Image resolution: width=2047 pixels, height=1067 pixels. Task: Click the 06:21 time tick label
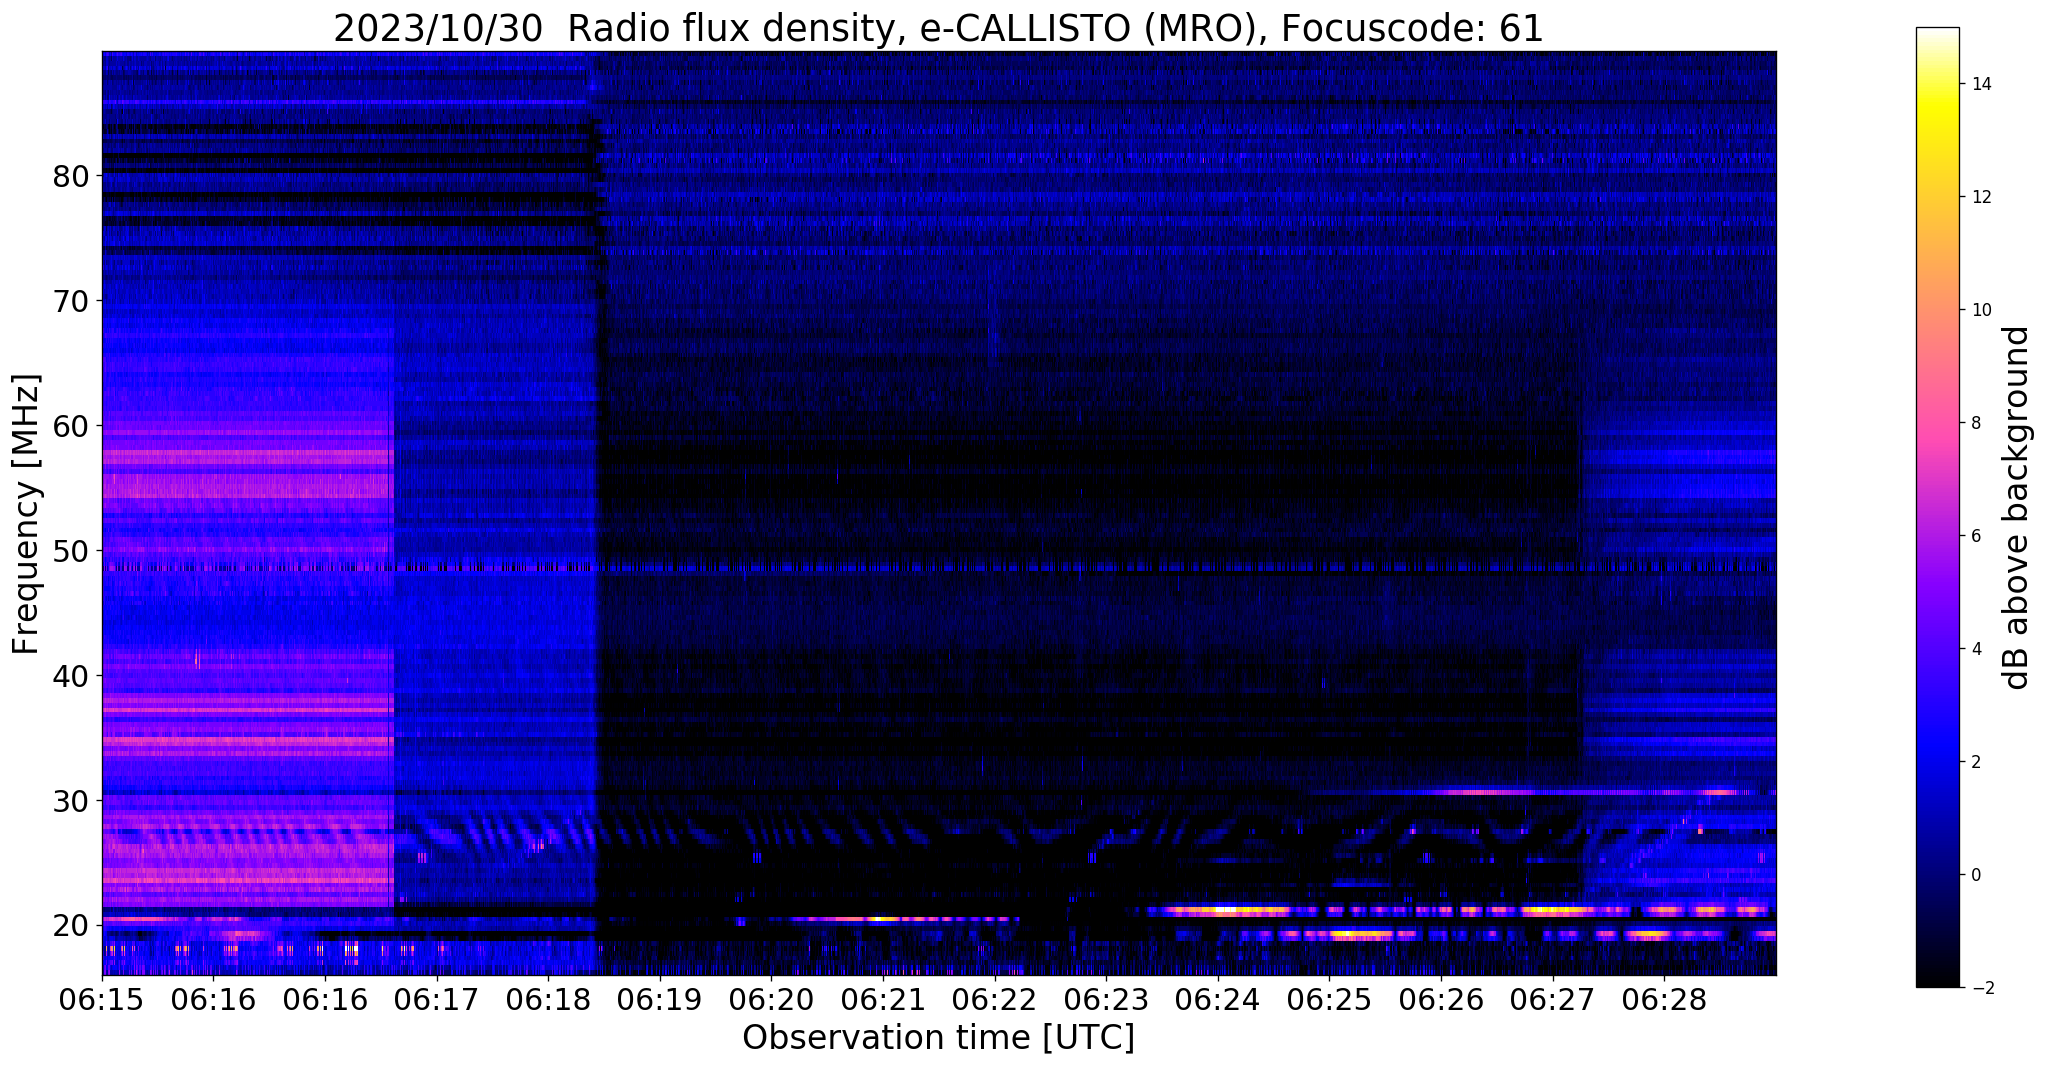883,999
